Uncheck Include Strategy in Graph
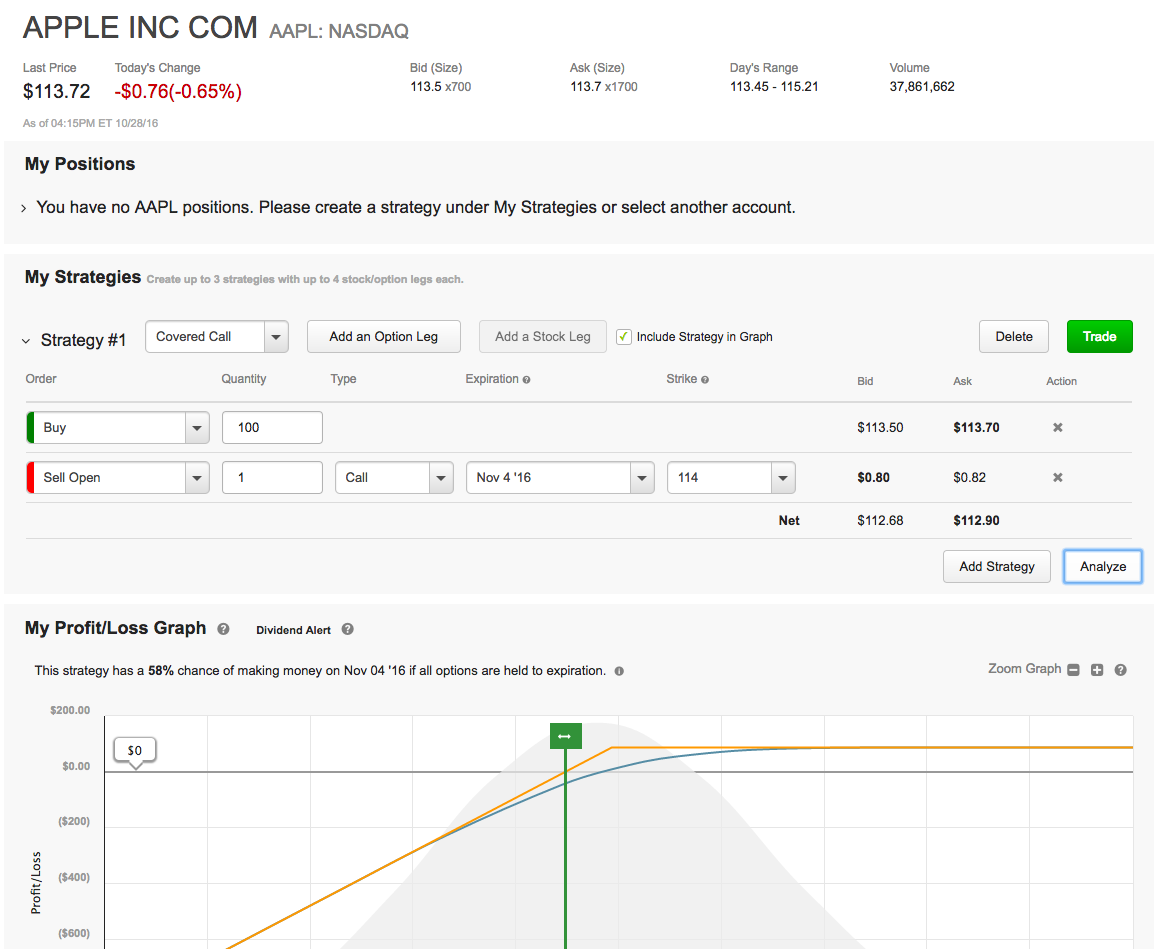This screenshot has width=1162, height=949. coord(624,337)
